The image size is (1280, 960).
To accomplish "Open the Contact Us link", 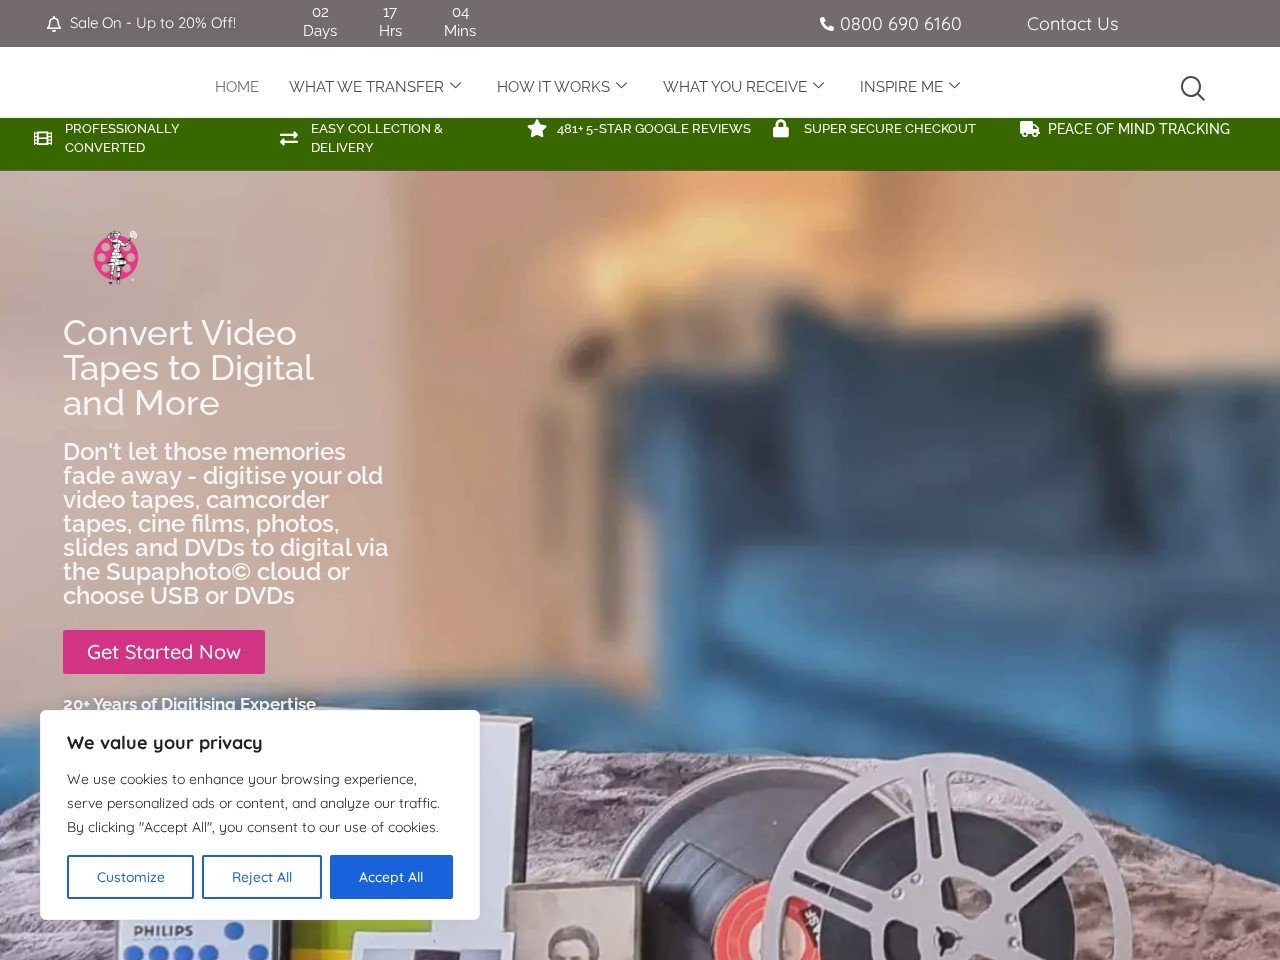I will (1072, 24).
